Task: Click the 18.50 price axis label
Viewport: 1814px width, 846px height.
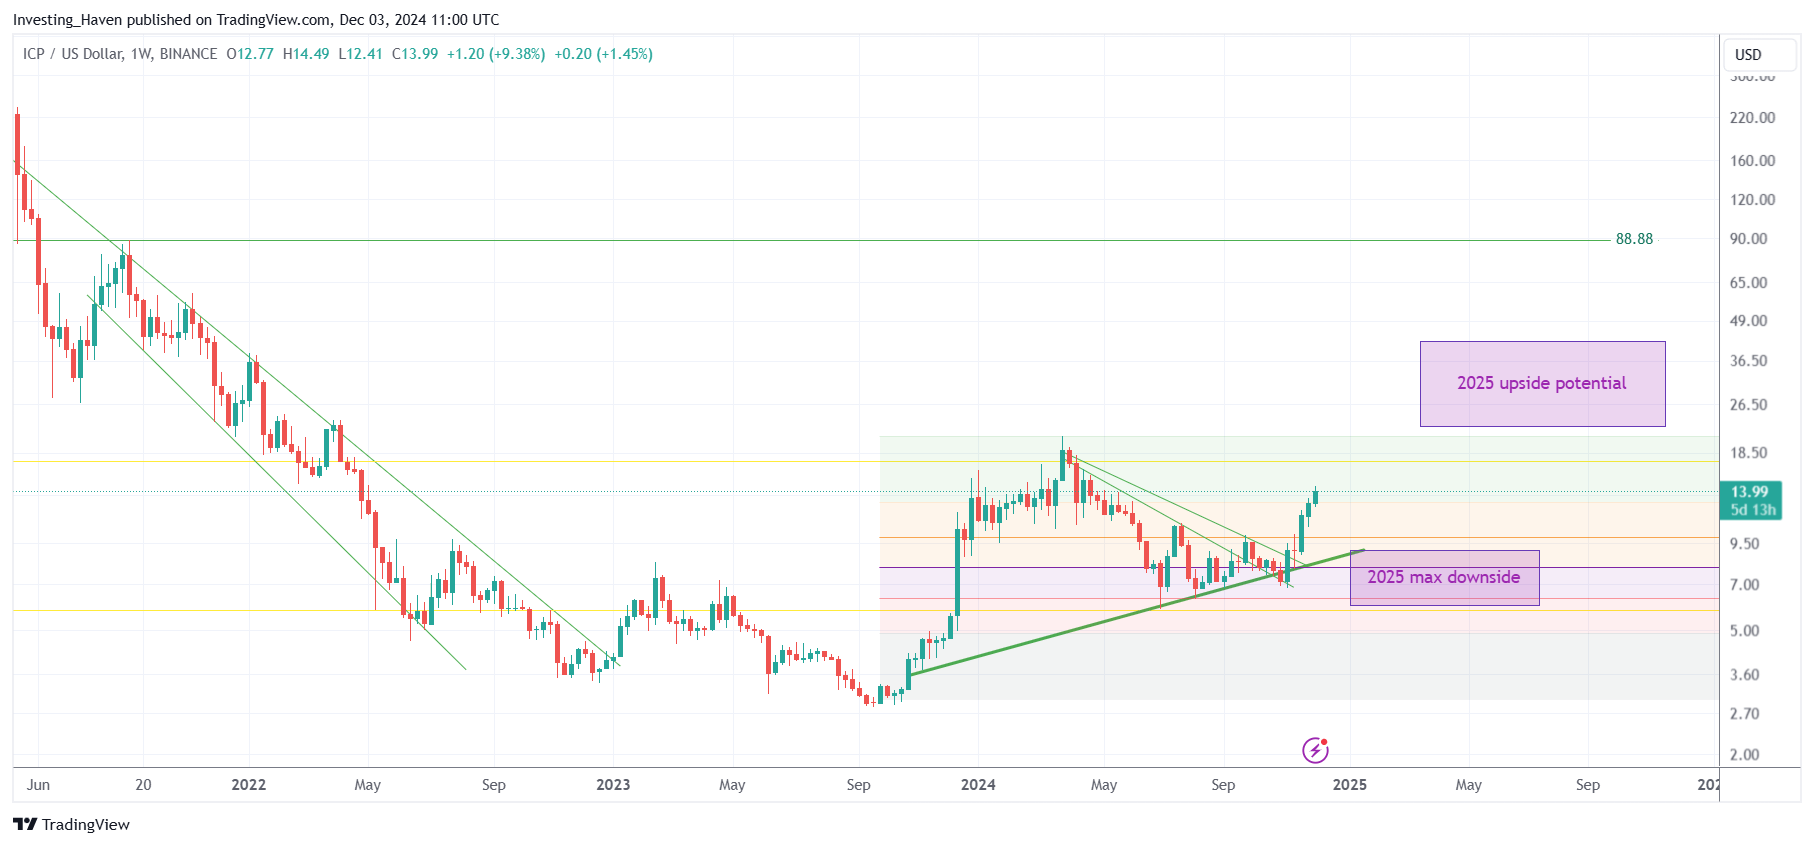Action: click(1749, 453)
